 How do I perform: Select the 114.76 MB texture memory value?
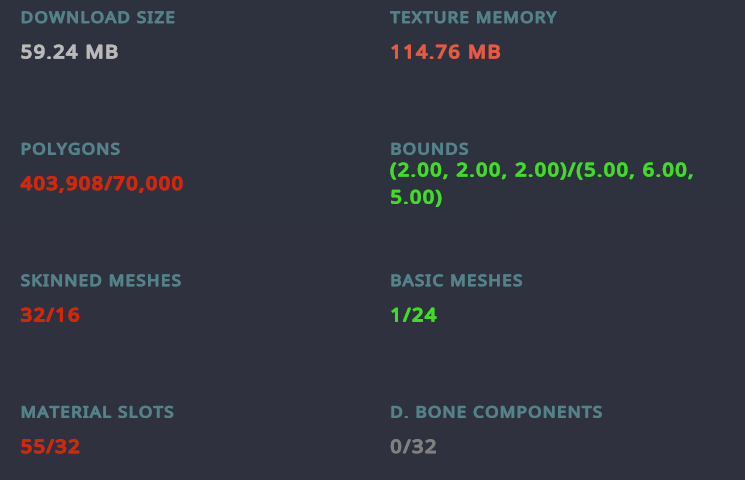[x=446, y=52]
